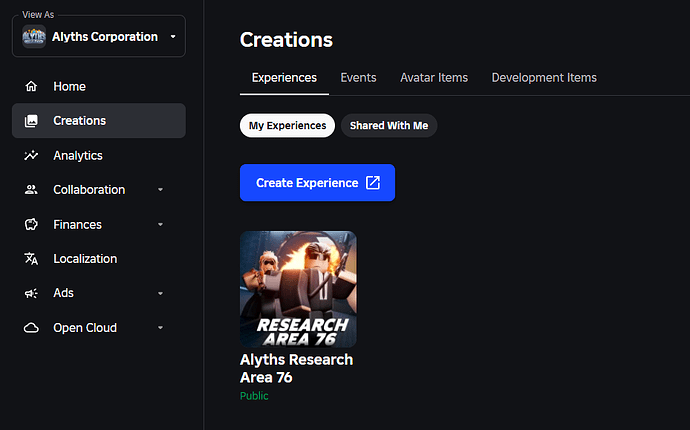The image size is (690, 430).
Task: Click the Ads sidebar label
Action: pos(63,293)
